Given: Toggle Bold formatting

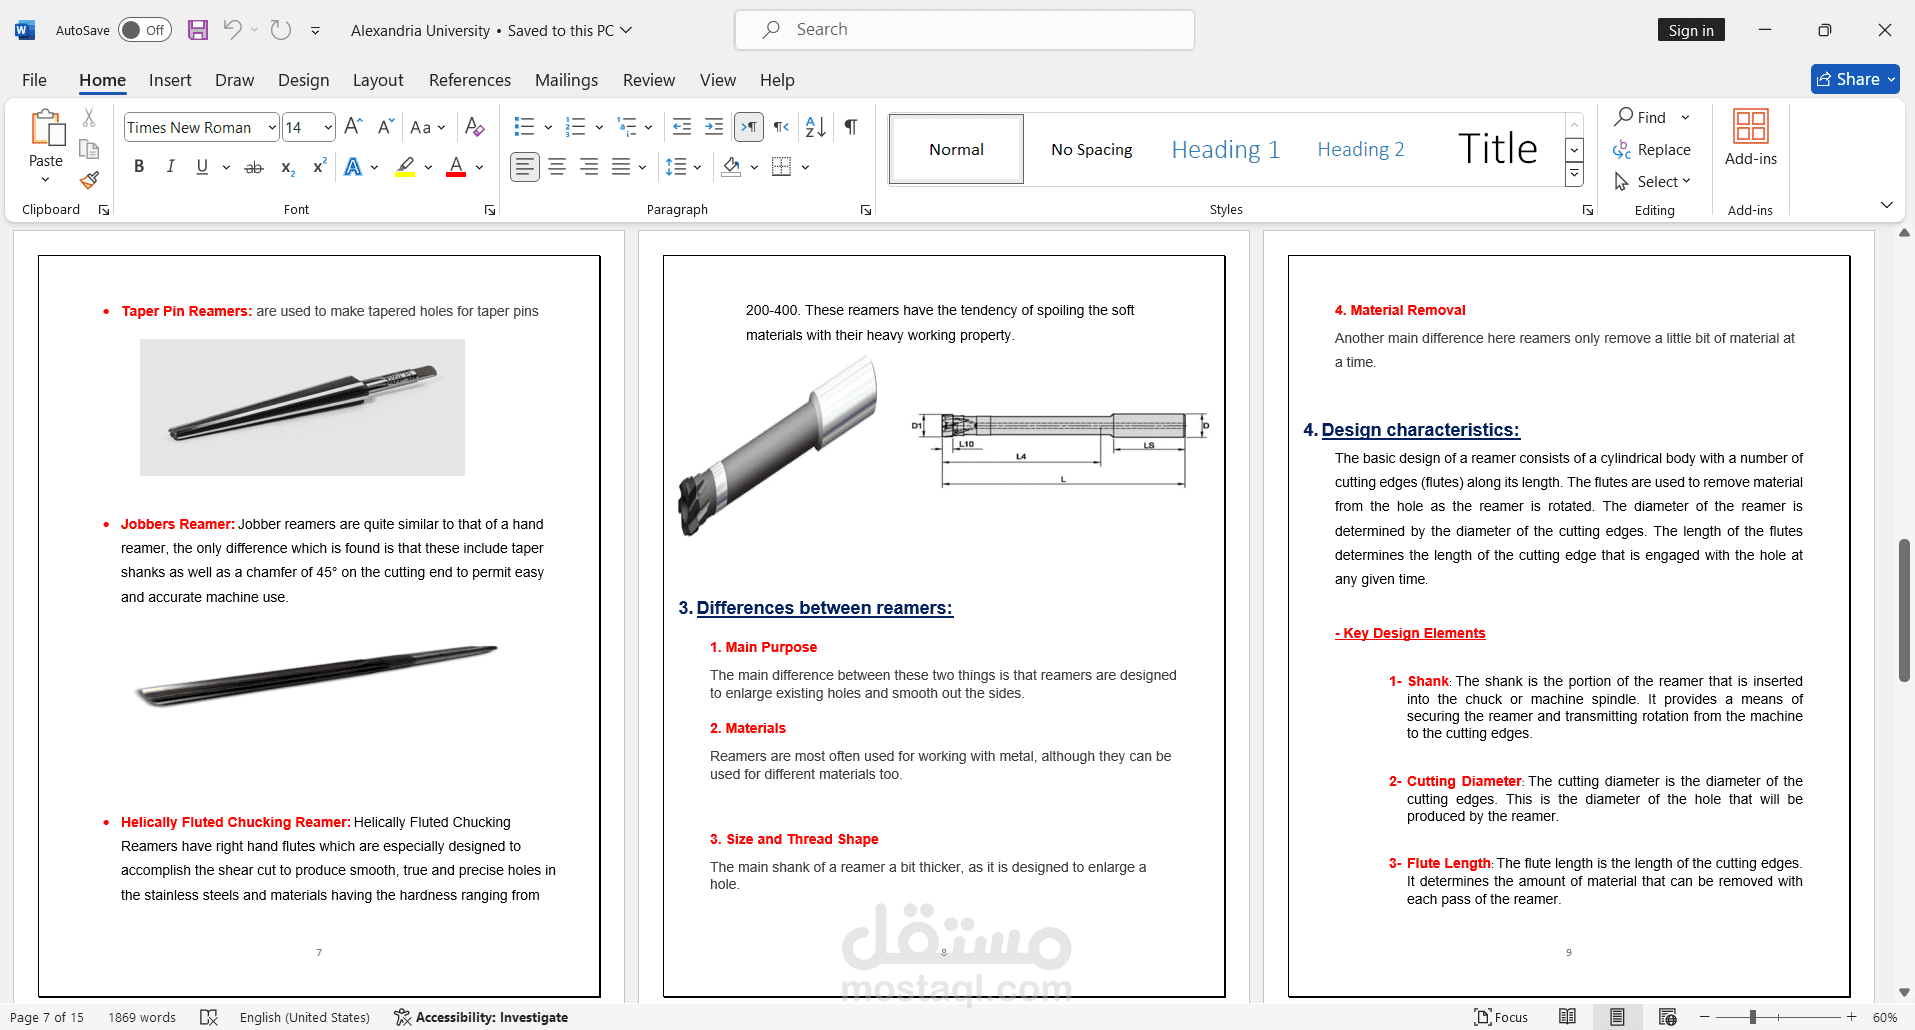Looking at the screenshot, I should 139,167.
